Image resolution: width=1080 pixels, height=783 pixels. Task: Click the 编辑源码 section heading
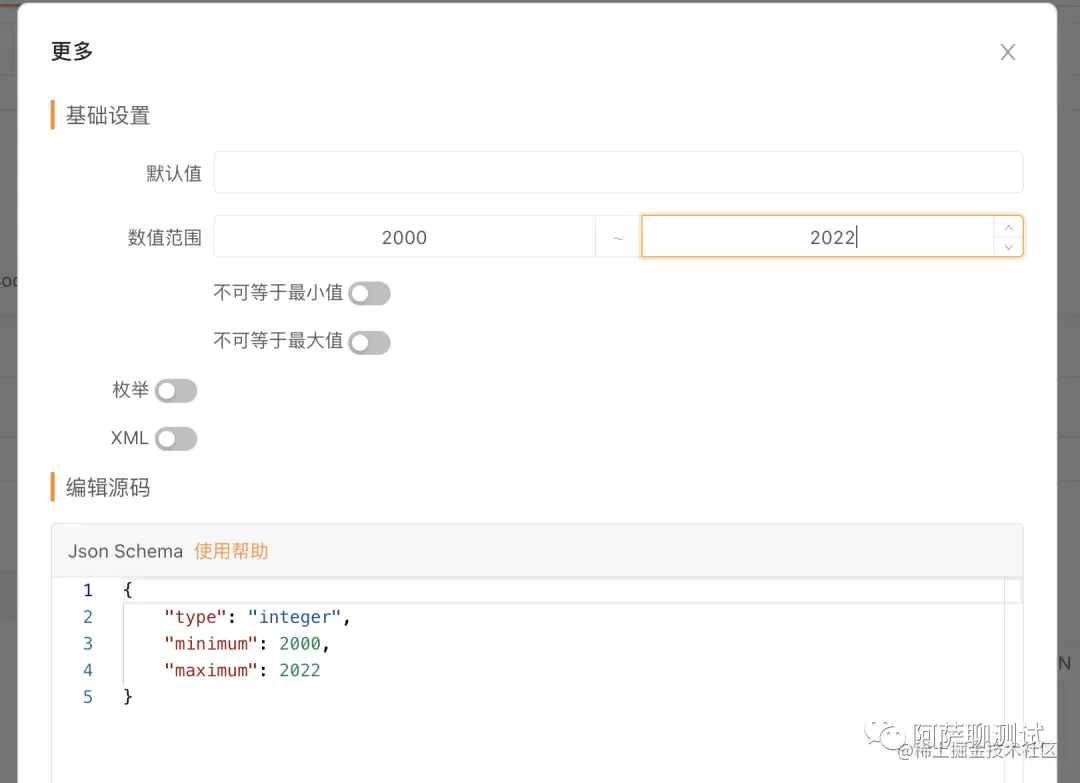click(x=108, y=488)
